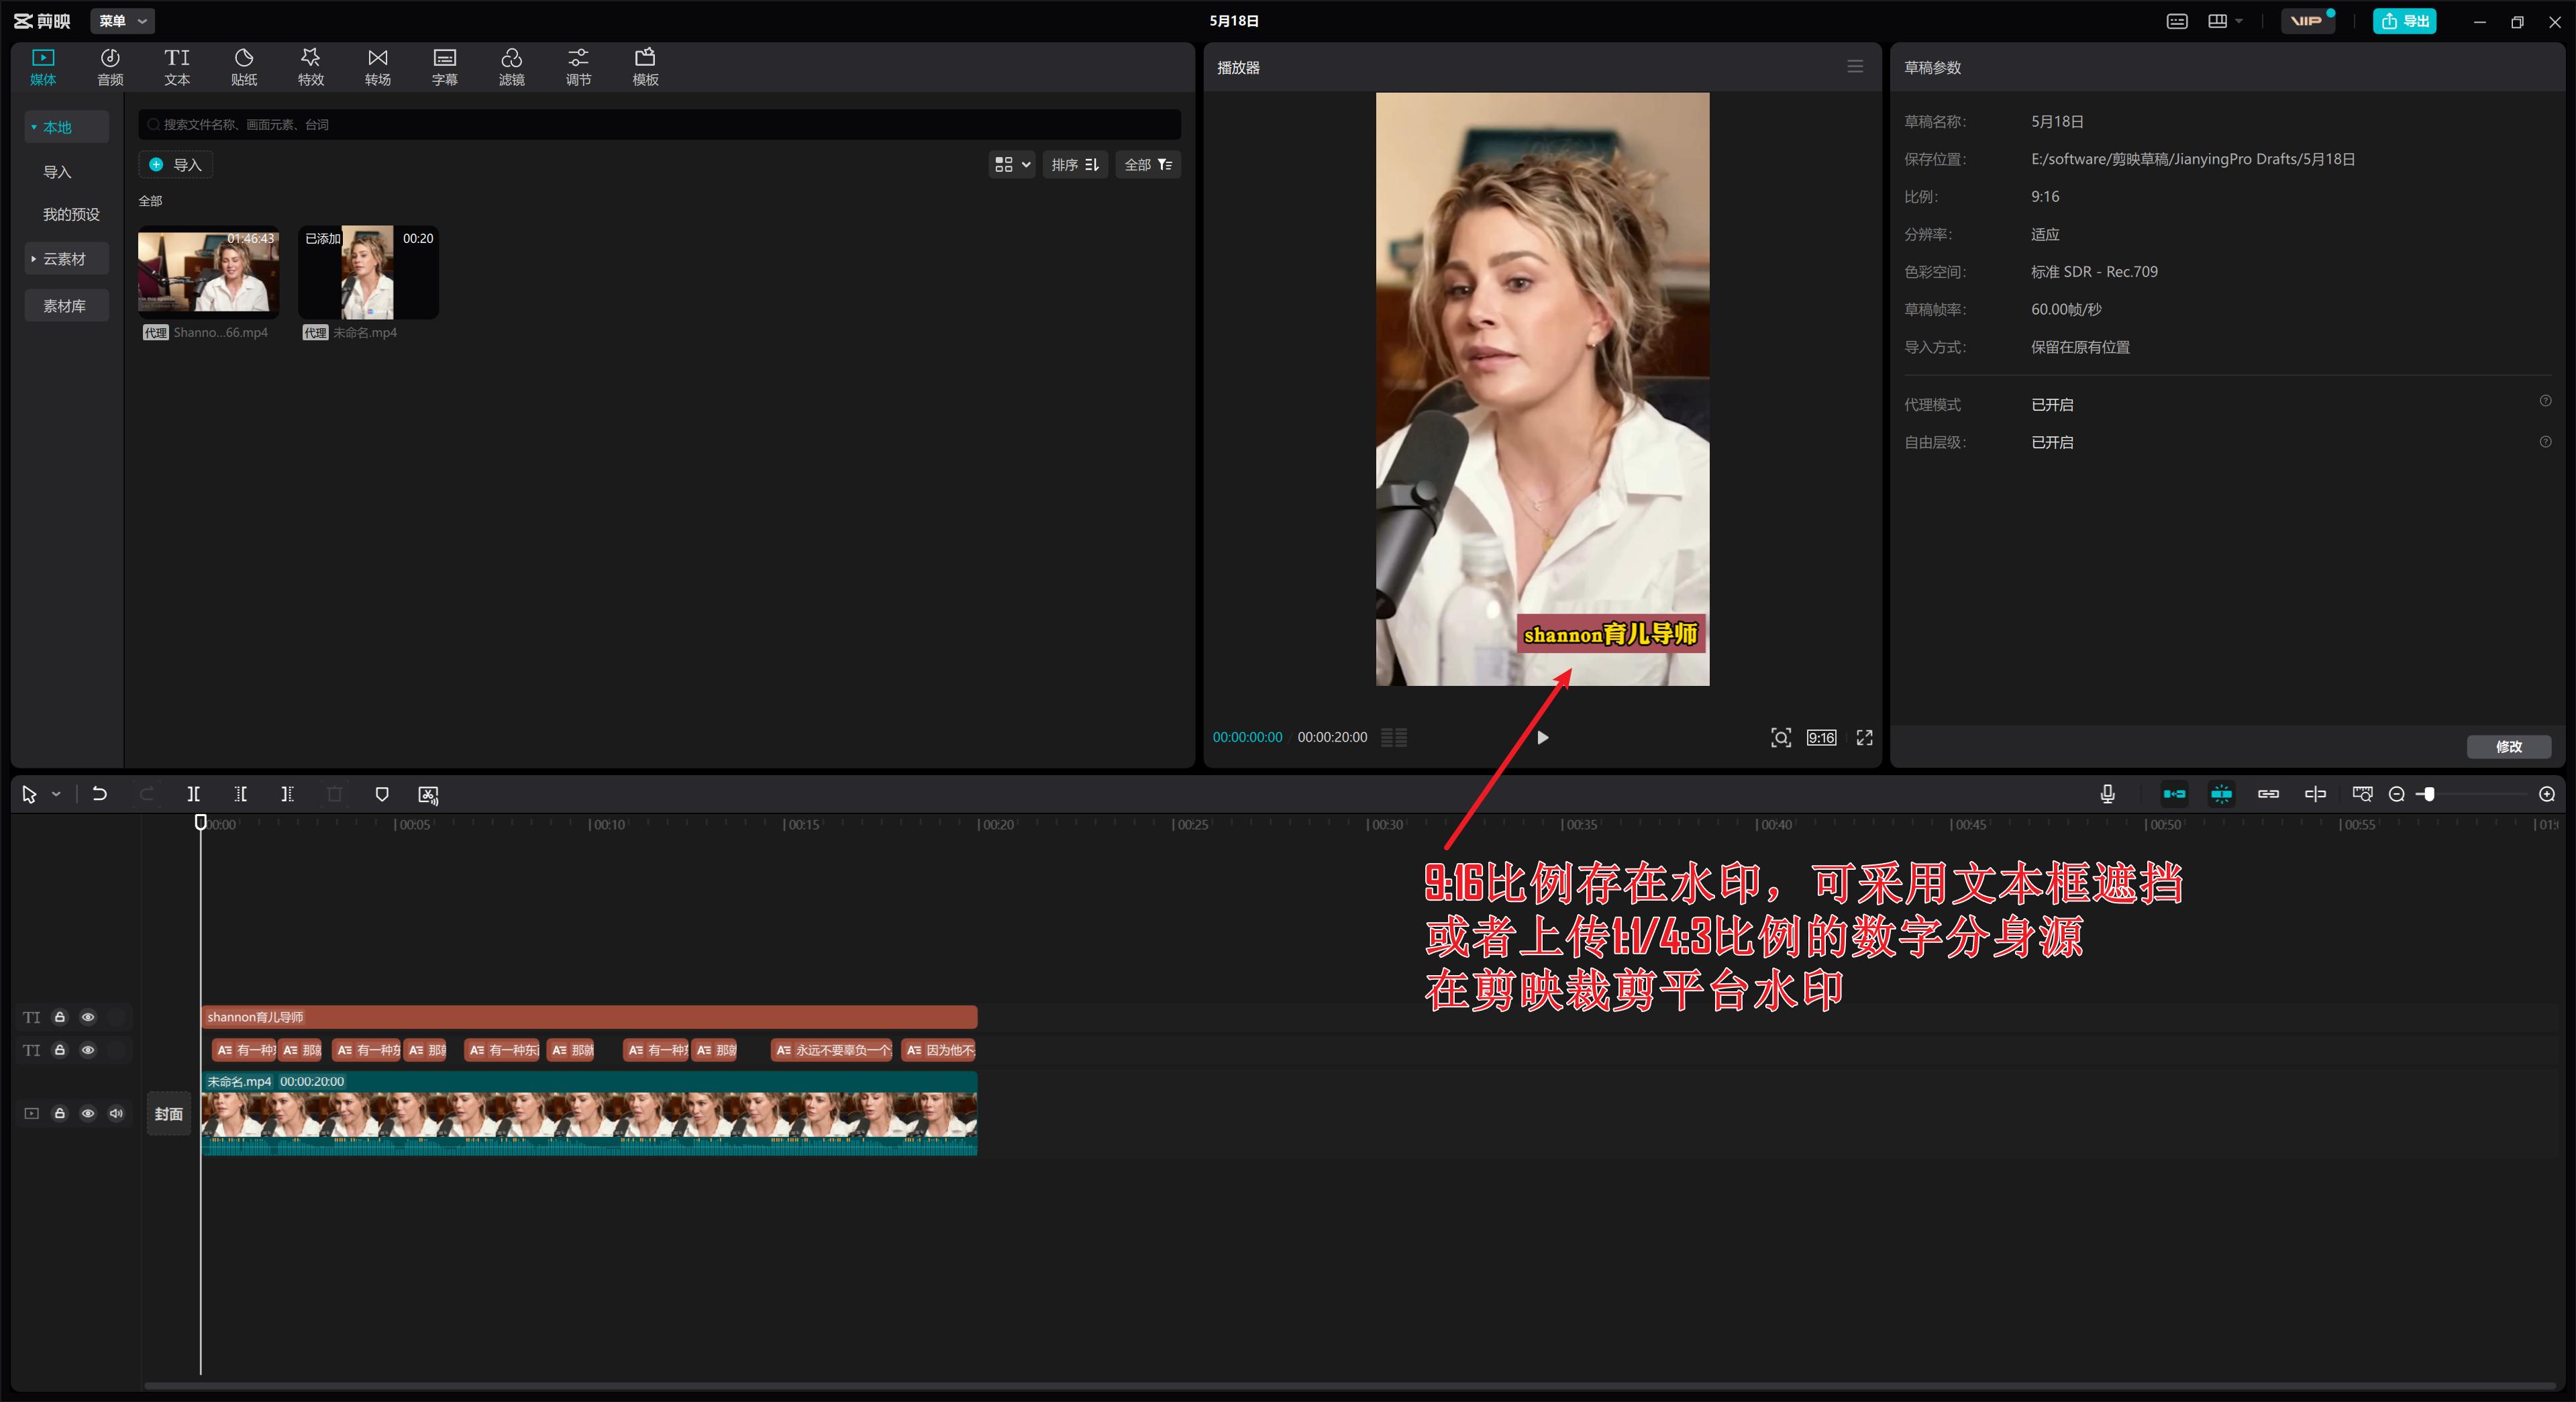Hide the shannon育儿导师 text track with eye toggle
Viewport: 2576px width, 1402px height.
(88, 1017)
